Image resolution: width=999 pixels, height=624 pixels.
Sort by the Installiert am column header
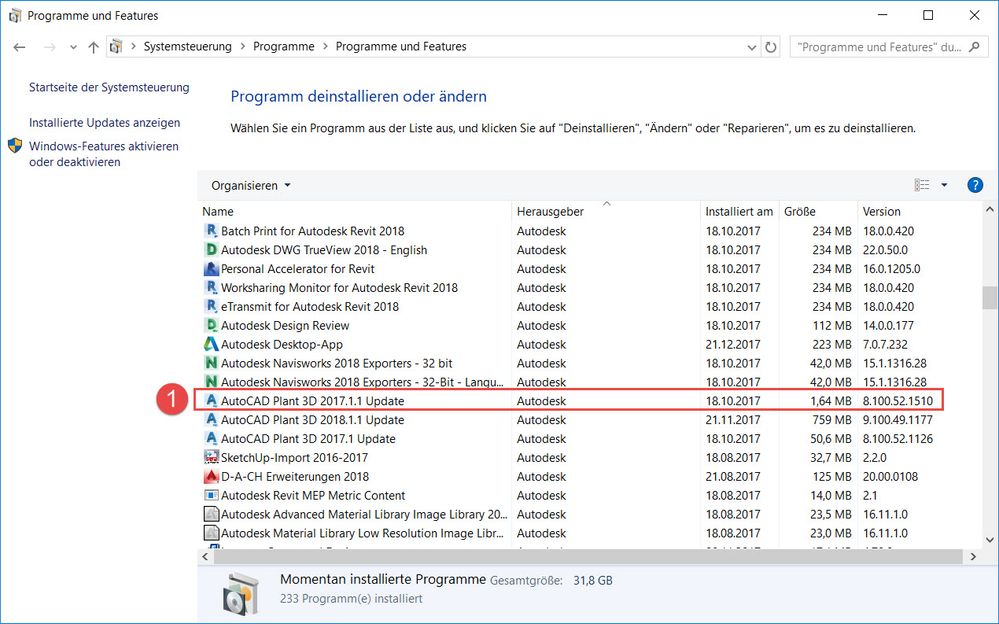pos(739,212)
